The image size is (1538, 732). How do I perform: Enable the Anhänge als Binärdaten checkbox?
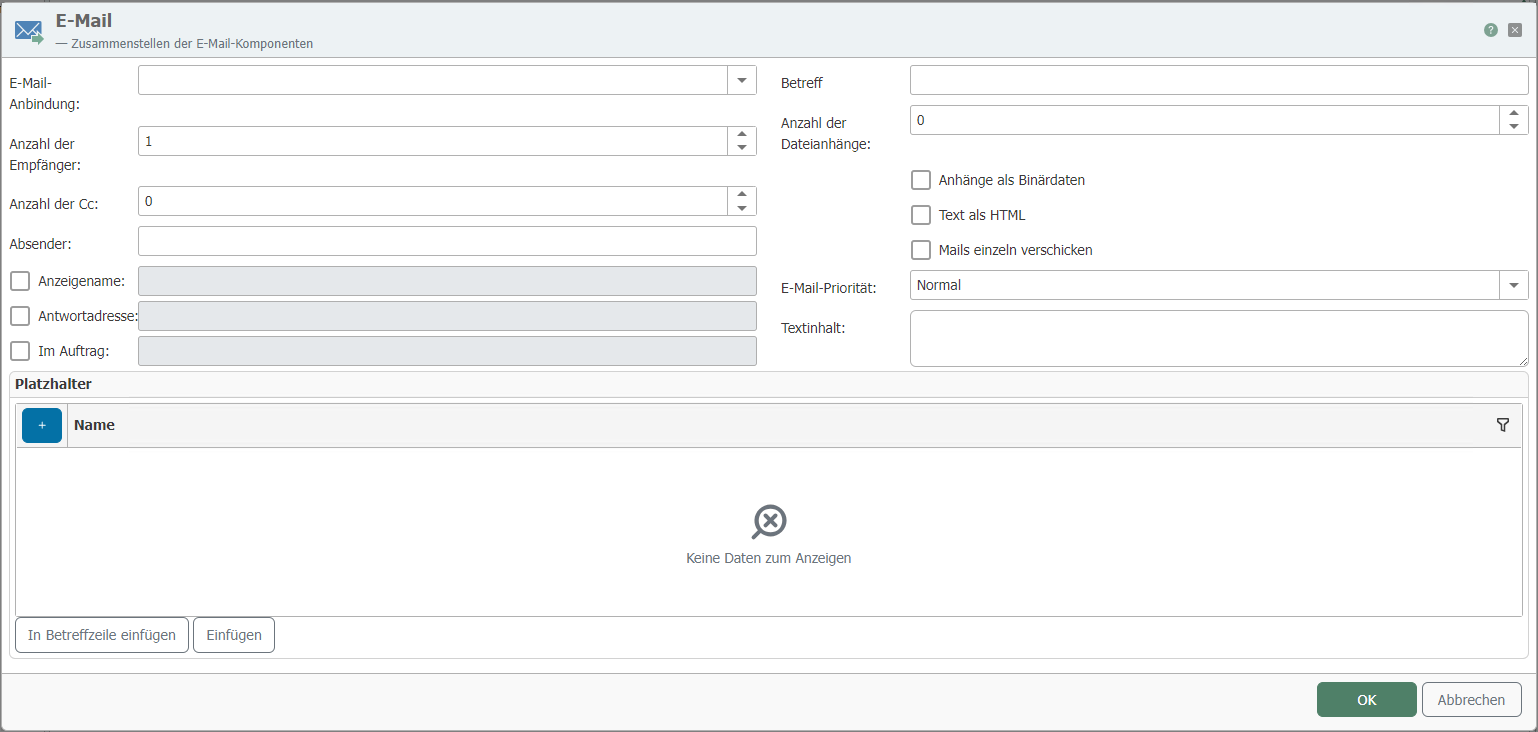tap(920, 180)
